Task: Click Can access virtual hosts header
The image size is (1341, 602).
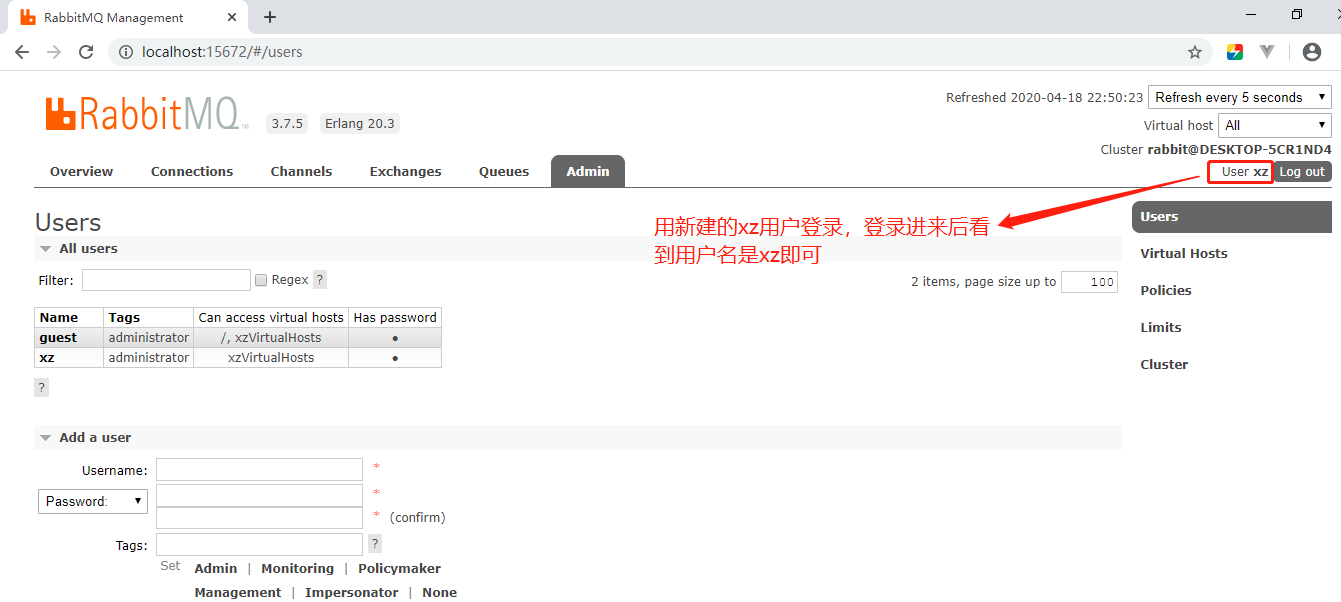Action: (271, 317)
